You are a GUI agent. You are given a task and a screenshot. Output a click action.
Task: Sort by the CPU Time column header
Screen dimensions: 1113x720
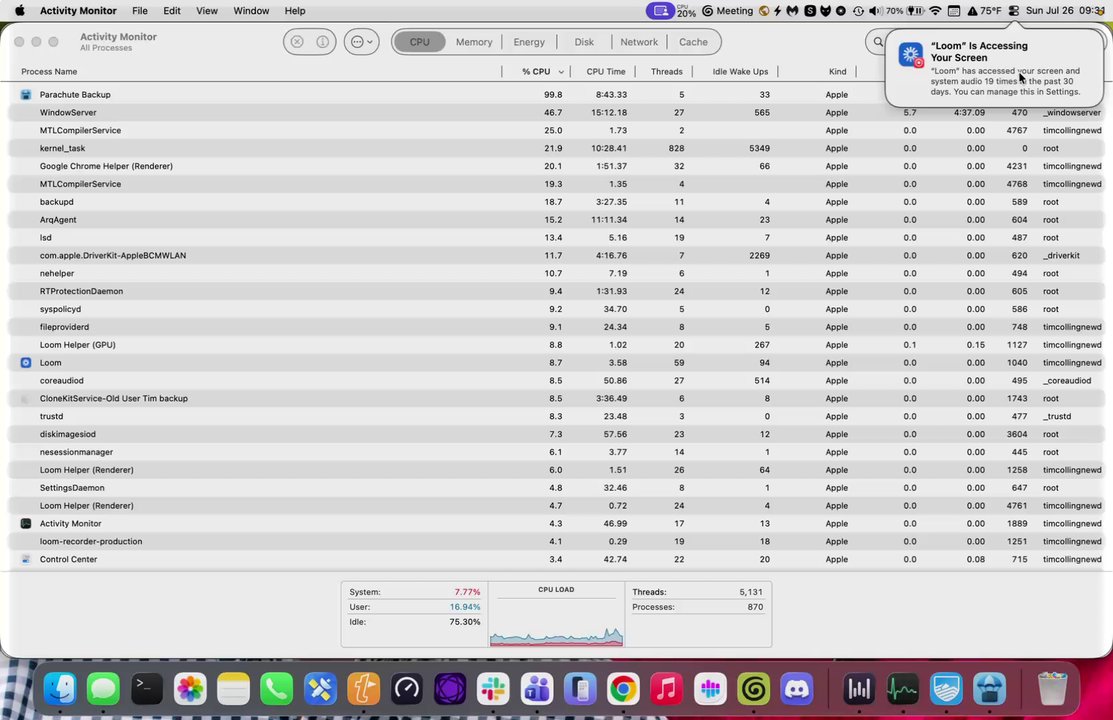click(x=605, y=72)
